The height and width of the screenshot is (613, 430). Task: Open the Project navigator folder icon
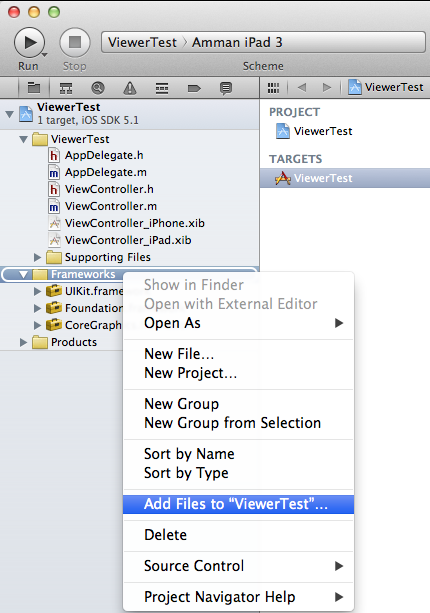click(x=34, y=88)
